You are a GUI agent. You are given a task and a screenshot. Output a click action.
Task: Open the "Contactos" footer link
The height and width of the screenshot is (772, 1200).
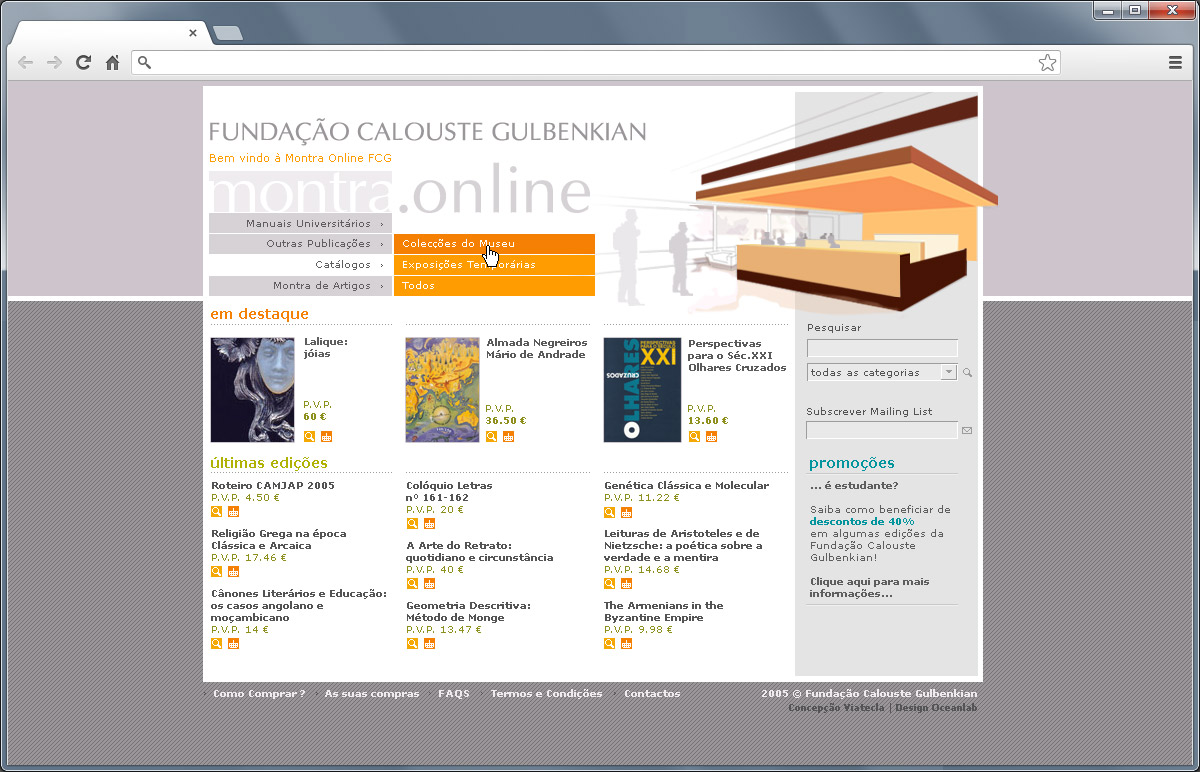[652, 693]
